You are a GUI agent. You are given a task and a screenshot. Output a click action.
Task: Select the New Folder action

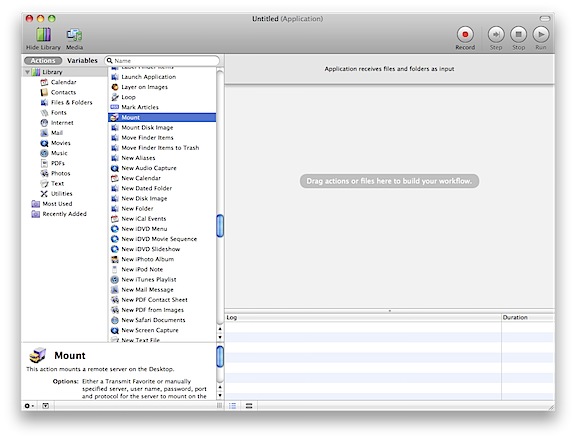tap(162, 209)
